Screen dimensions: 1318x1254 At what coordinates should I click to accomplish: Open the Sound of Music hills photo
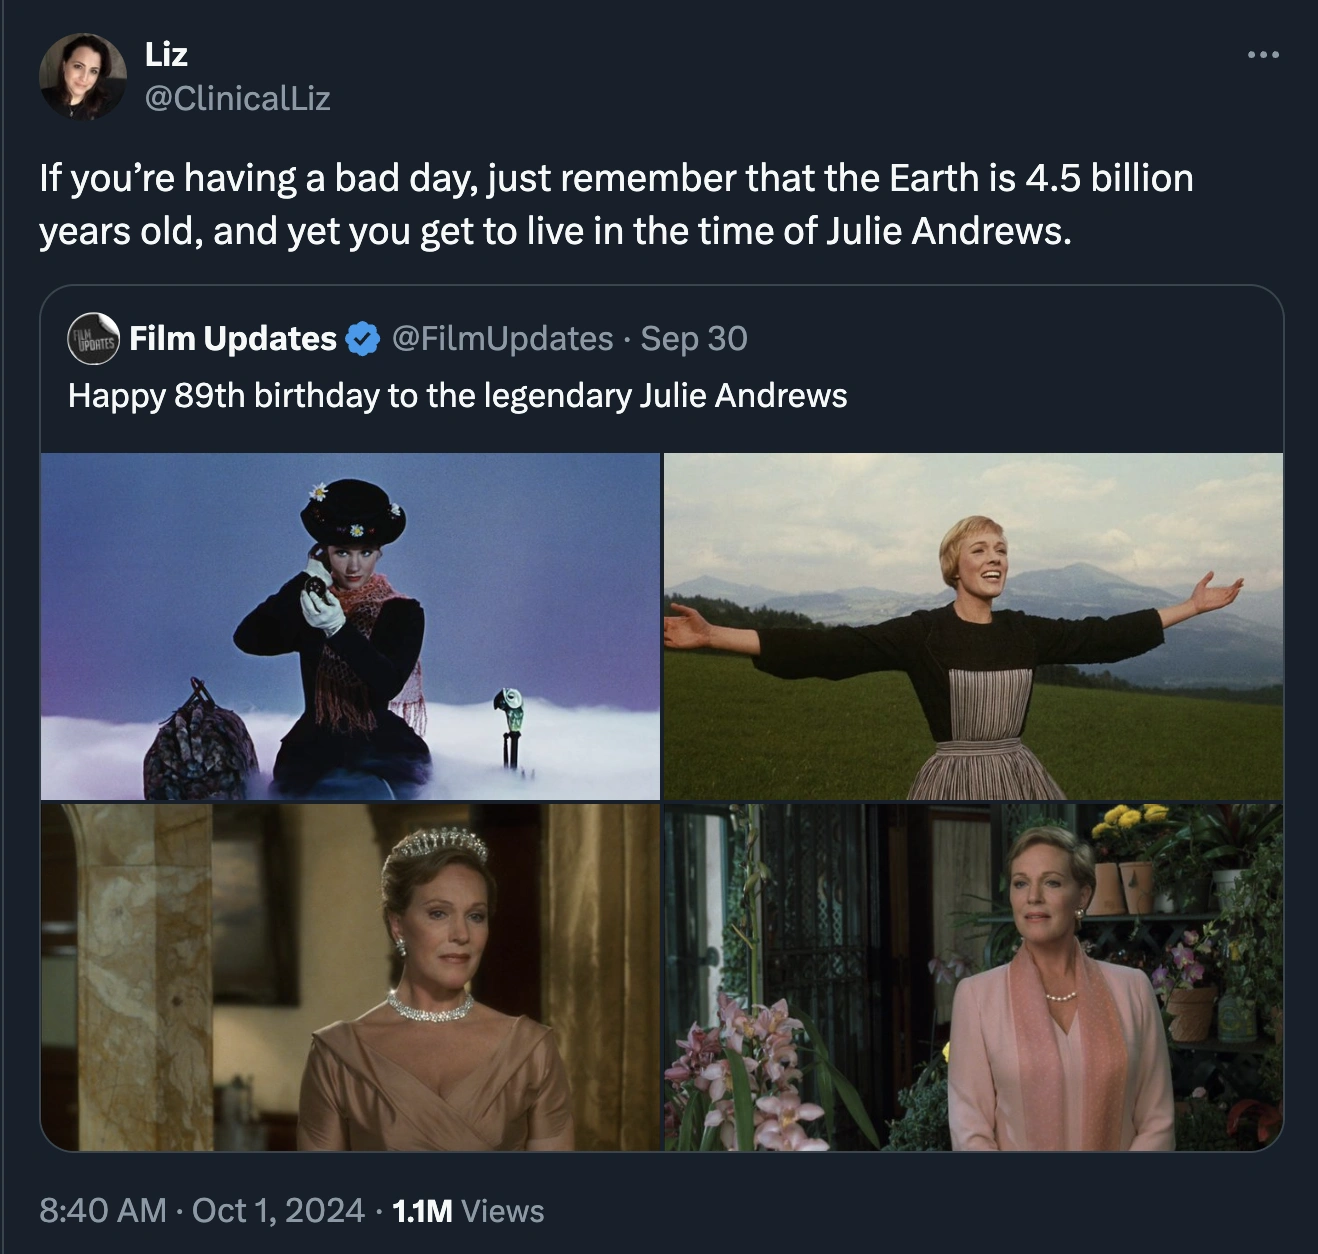pos(973,626)
